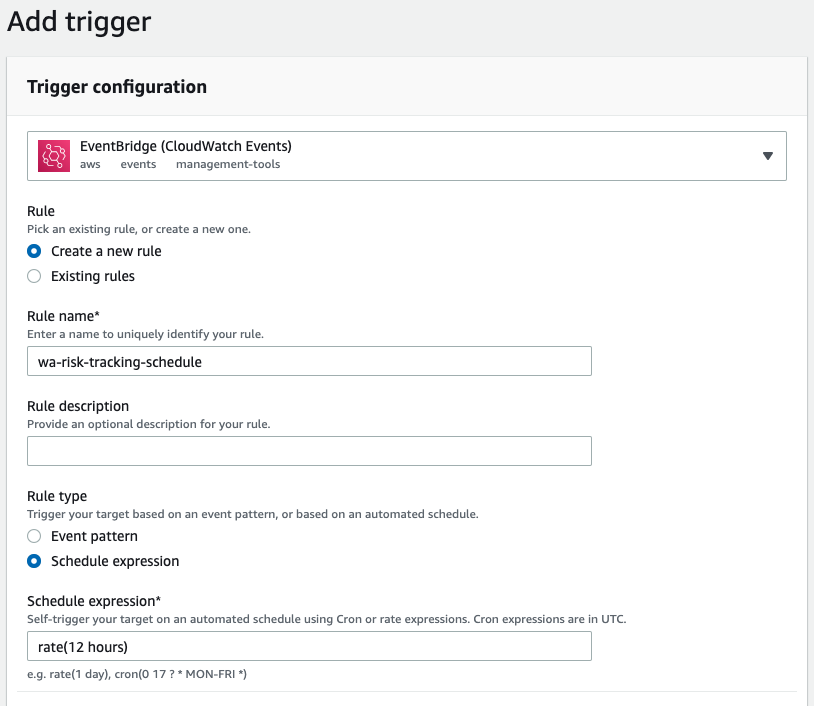Edit the rate(12 hours) schedule expression
The image size is (814, 706).
[309, 646]
